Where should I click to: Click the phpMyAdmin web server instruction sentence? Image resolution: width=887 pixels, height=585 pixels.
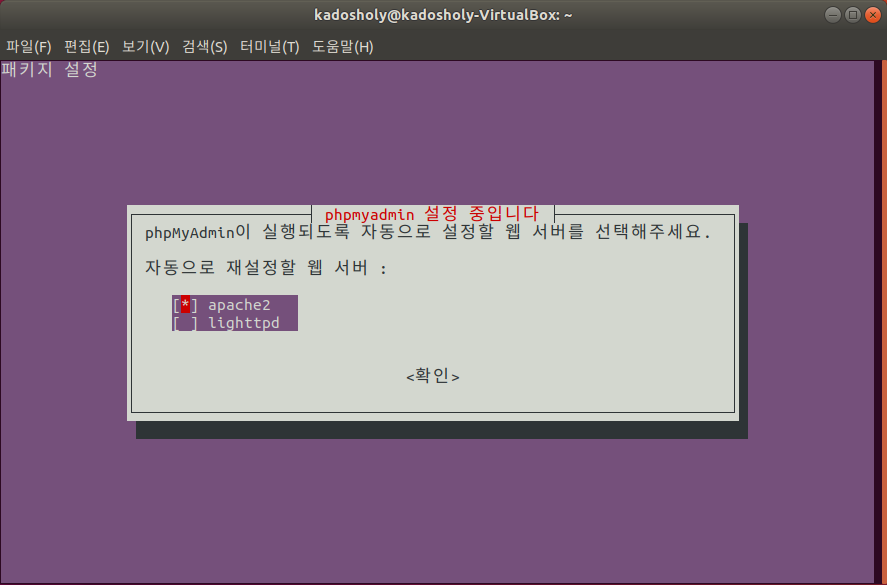pos(428,232)
